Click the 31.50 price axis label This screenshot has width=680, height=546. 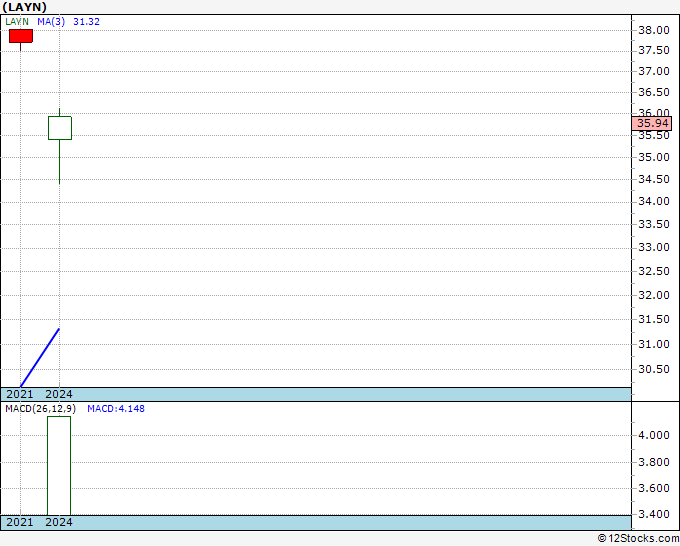pyautogui.click(x=654, y=319)
